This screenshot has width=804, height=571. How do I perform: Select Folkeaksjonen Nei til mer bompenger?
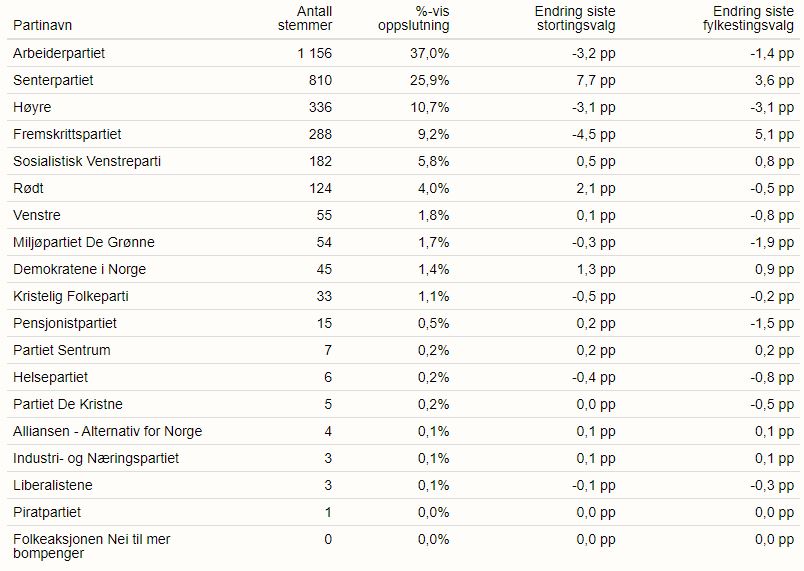point(92,546)
